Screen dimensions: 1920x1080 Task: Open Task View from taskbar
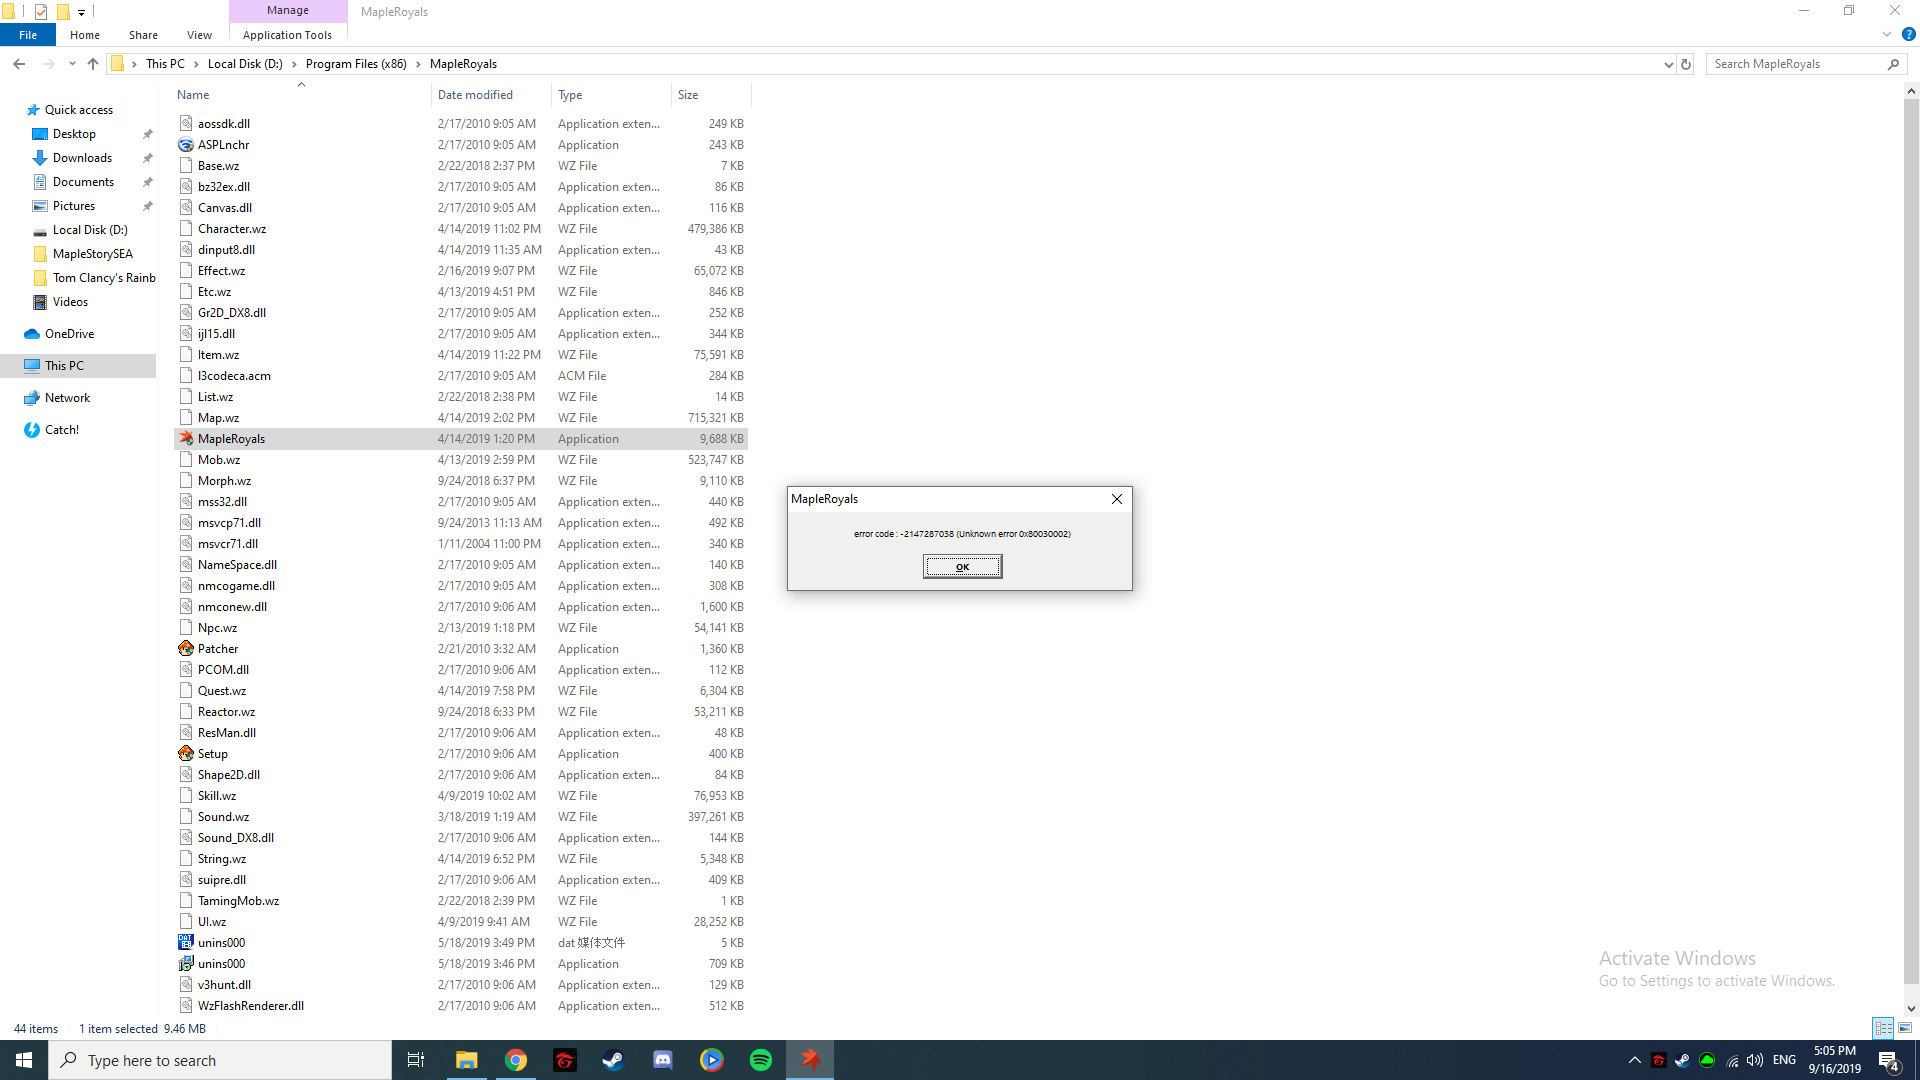pyautogui.click(x=416, y=1060)
